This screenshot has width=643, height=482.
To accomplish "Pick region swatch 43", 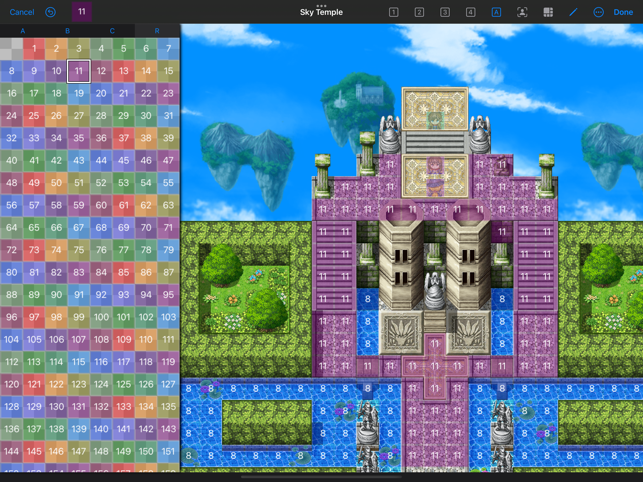I will (x=79, y=160).
